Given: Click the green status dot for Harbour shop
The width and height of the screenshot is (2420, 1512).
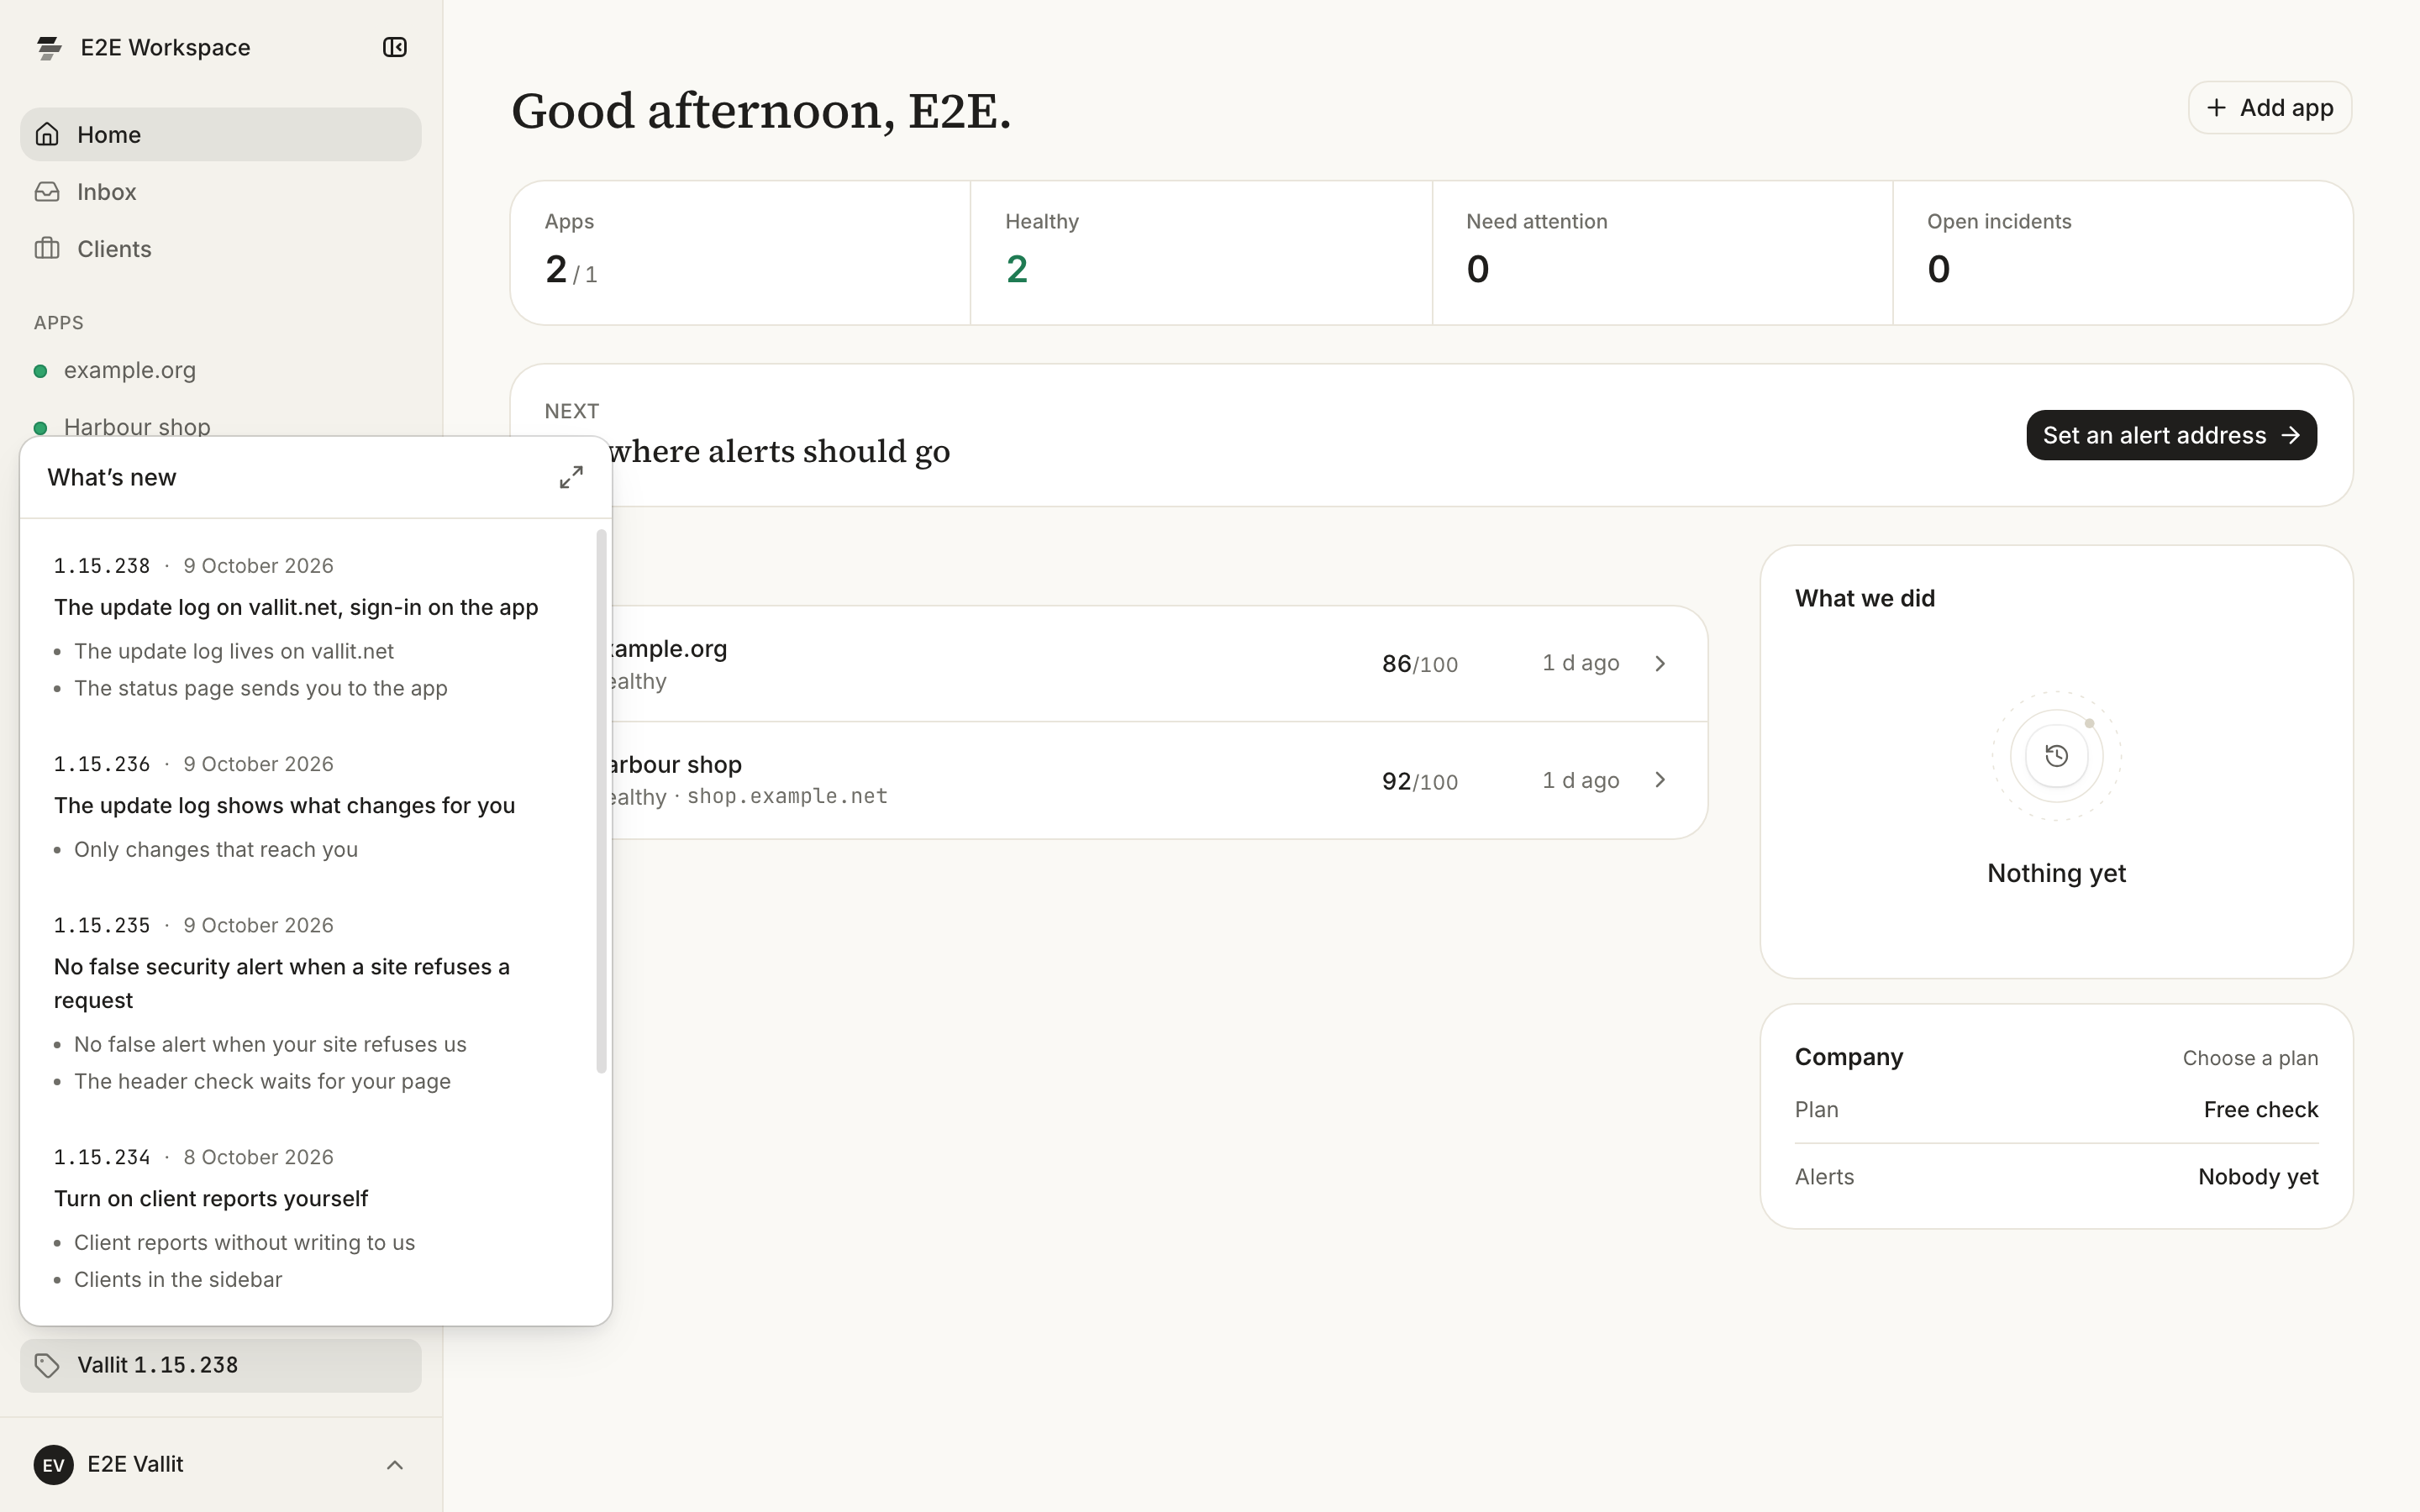Looking at the screenshot, I should pos(41,428).
